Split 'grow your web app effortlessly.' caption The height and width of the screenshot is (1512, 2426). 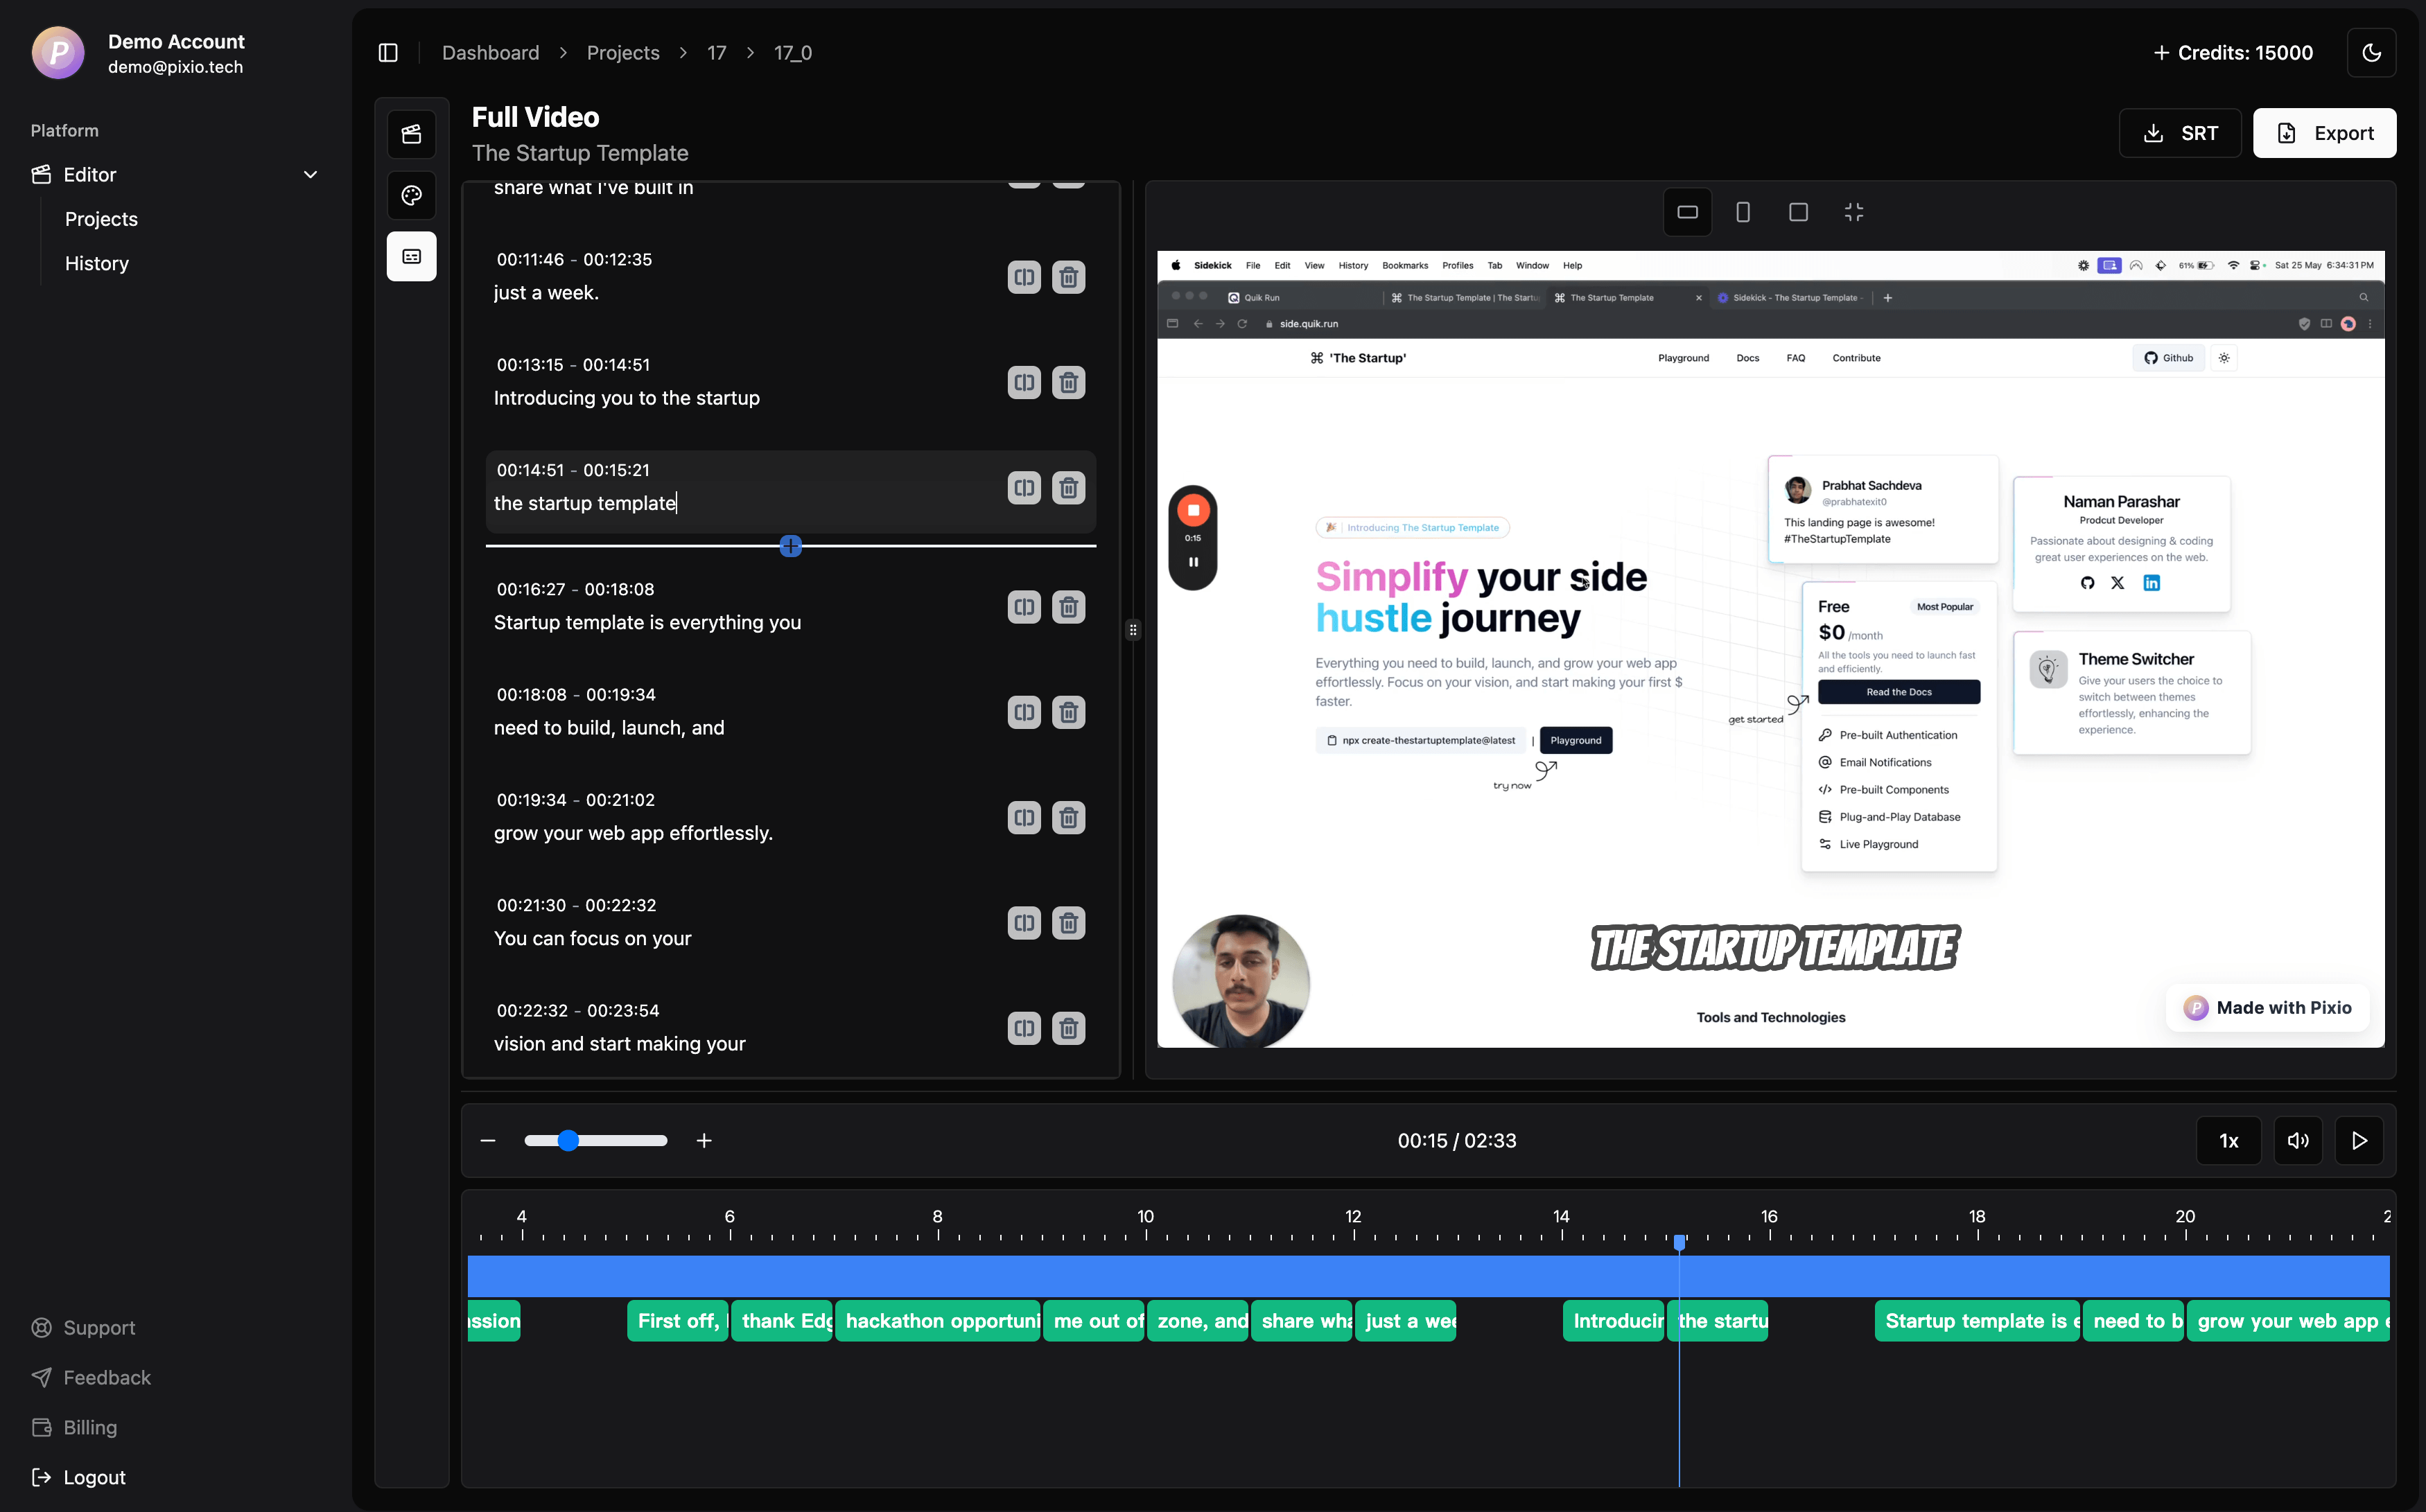point(1024,818)
